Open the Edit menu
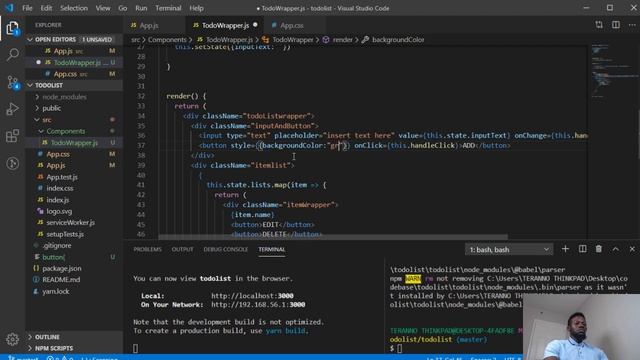This screenshot has width=640, height=360. coord(46,8)
